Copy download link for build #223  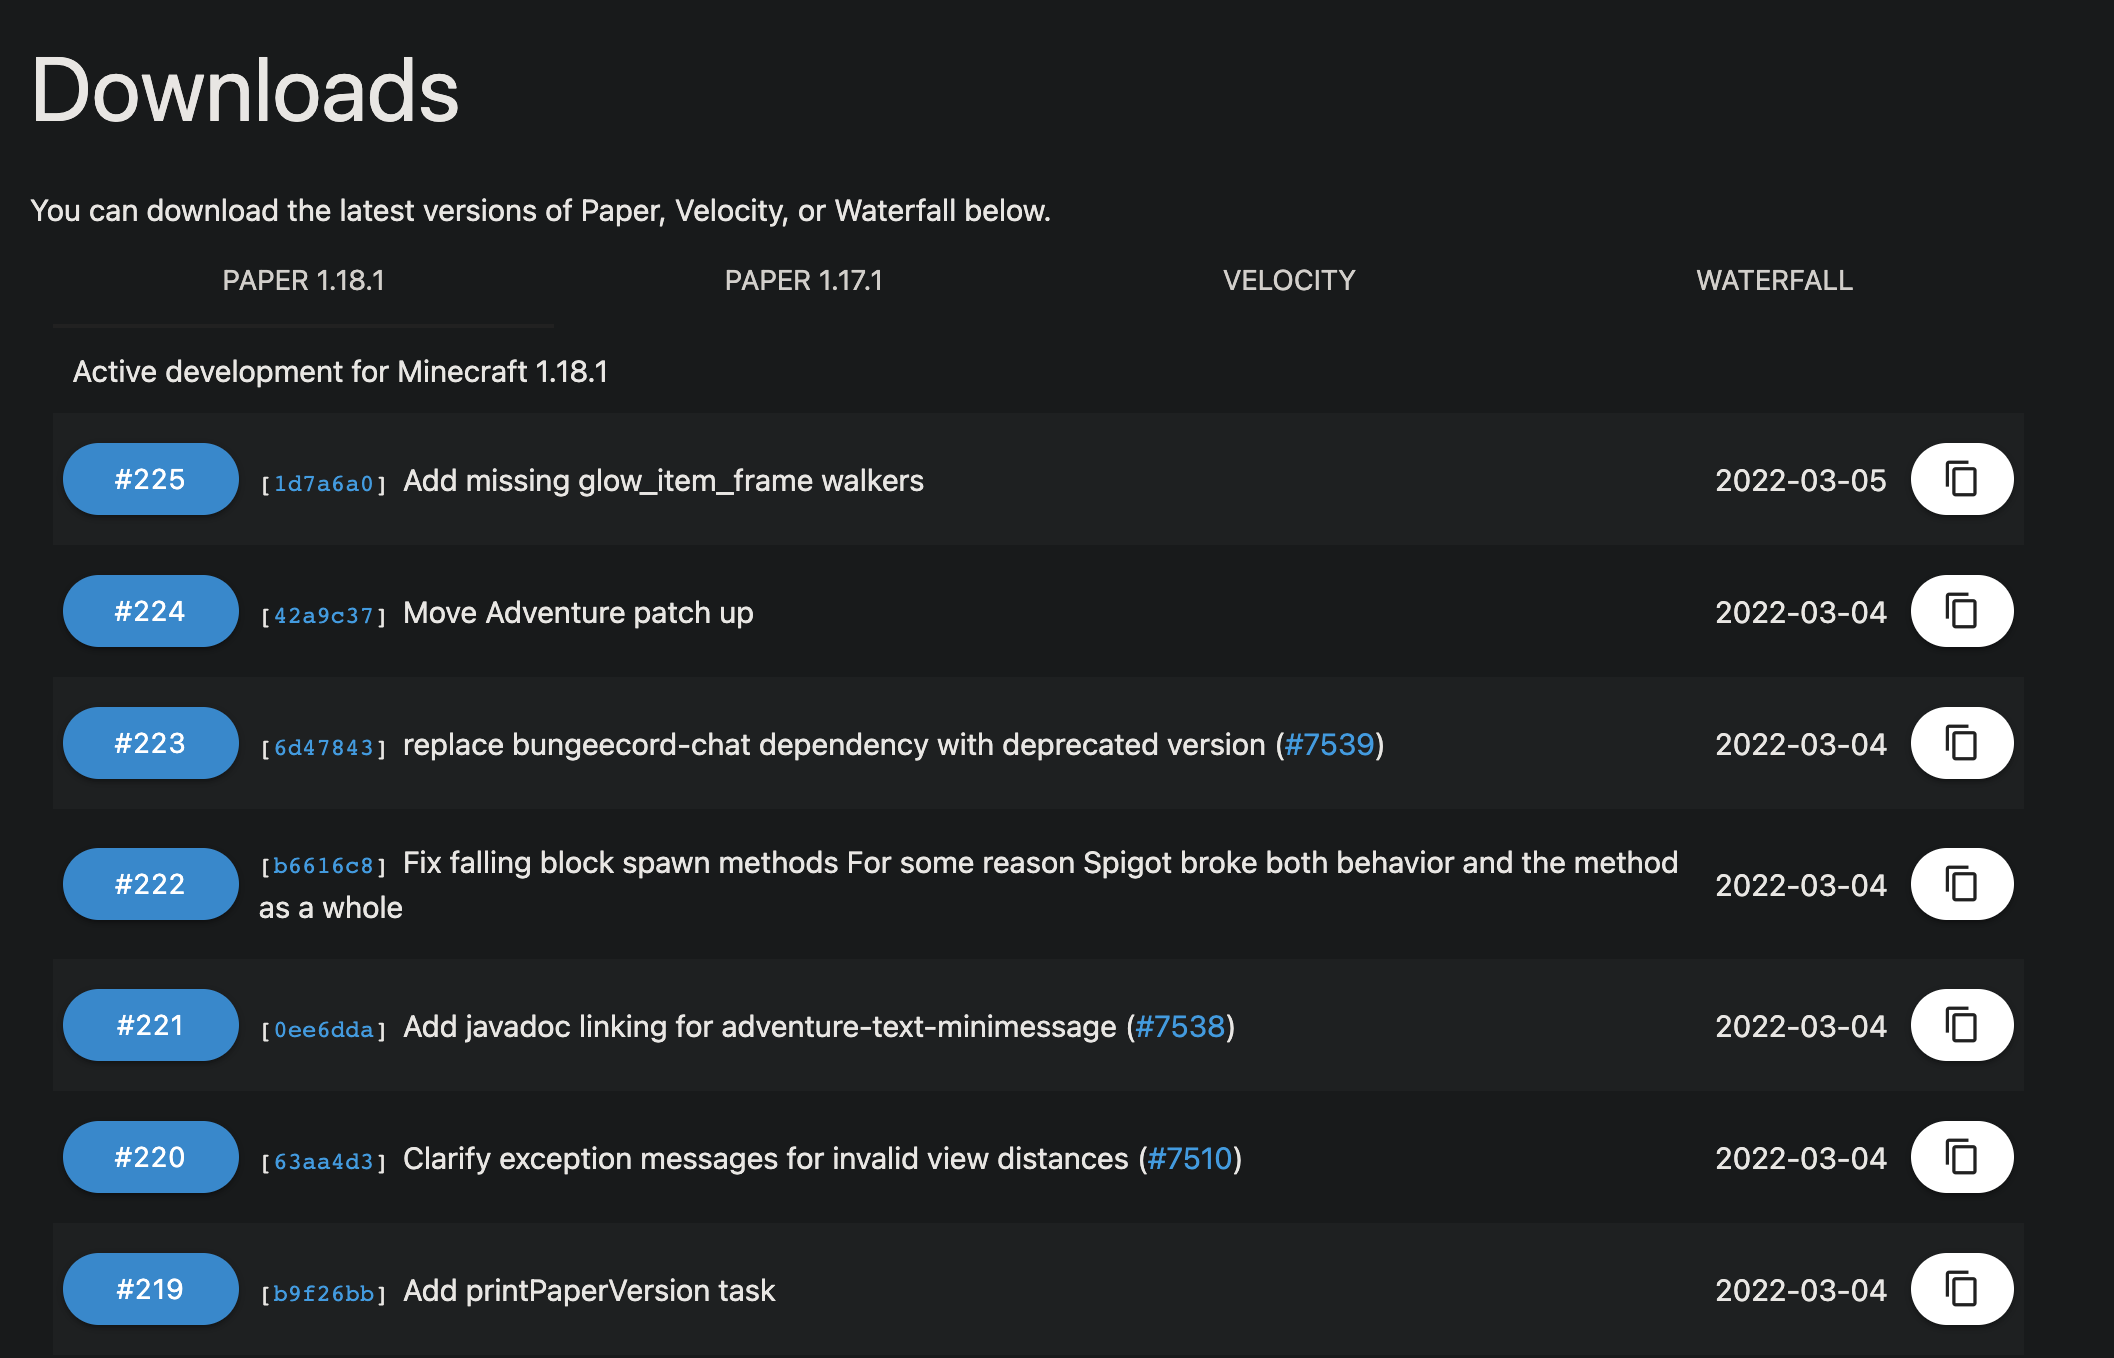(1961, 743)
